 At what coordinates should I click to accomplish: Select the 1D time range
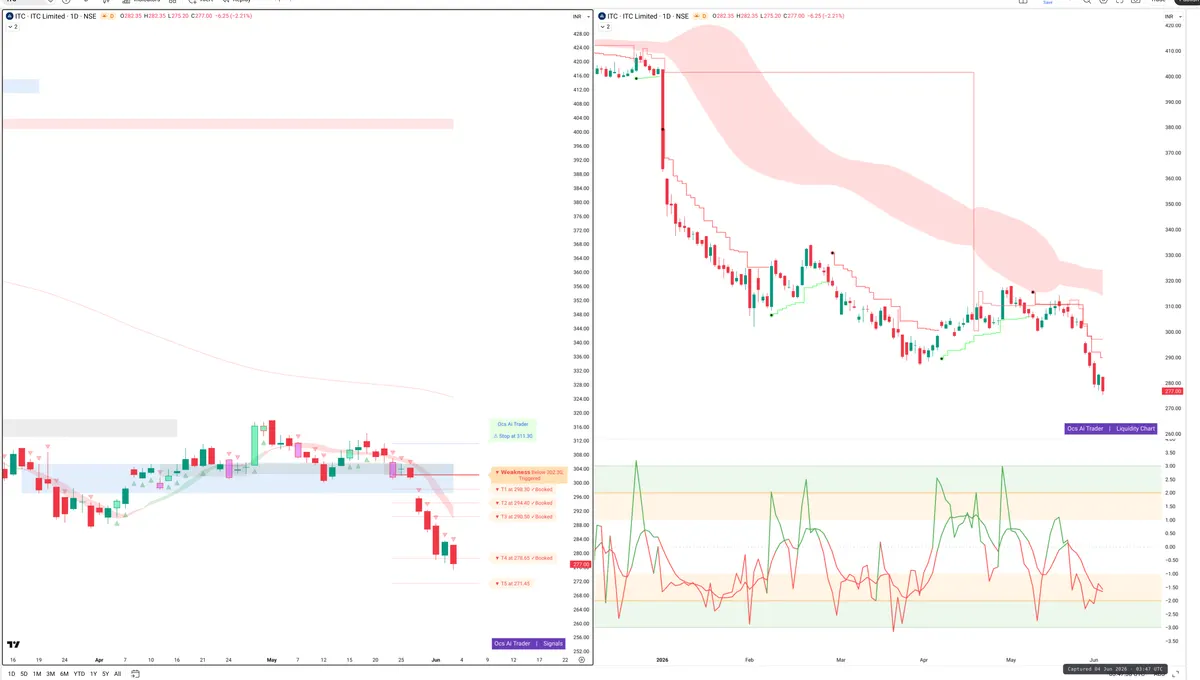pyautogui.click(x=12, y=674)
